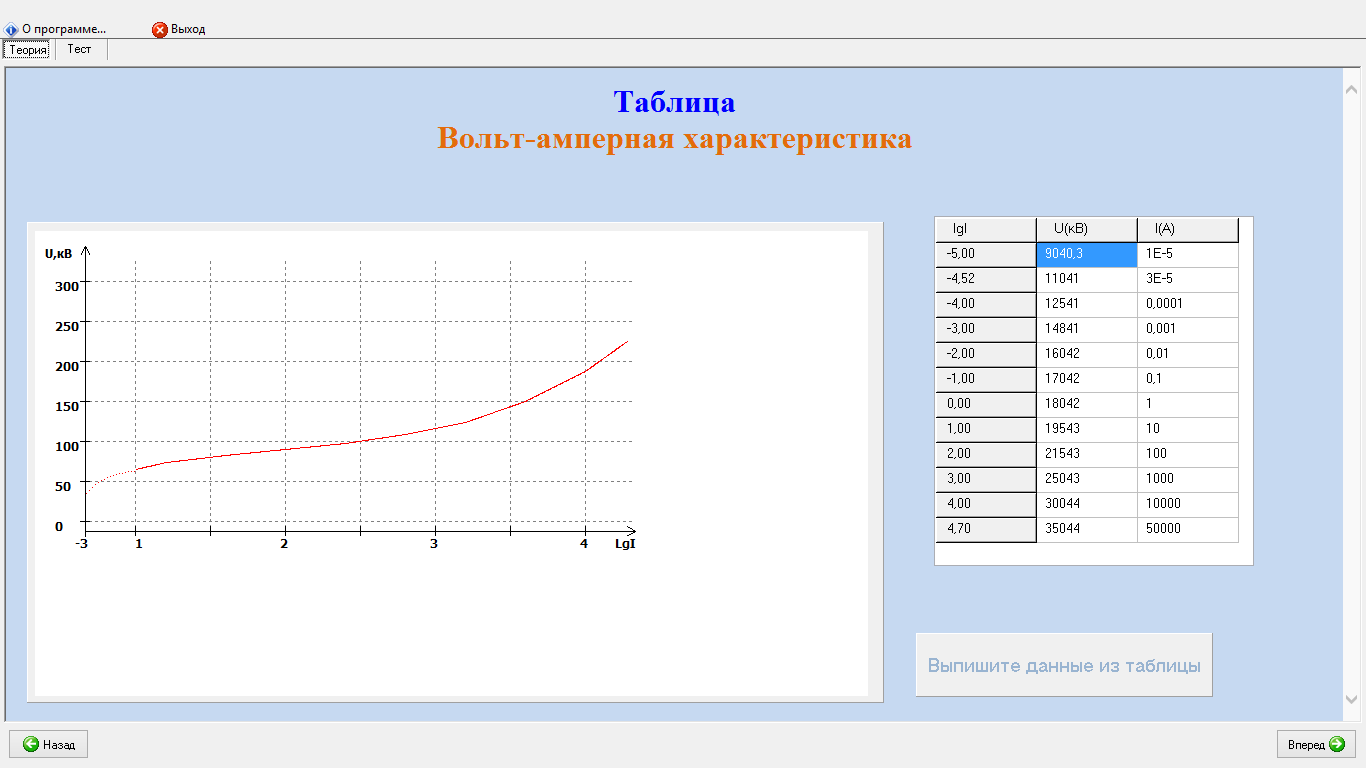Screen dimensions: 1366x768
Task: Click the '300' value on the chart axis
Action: tap(66, 286)
